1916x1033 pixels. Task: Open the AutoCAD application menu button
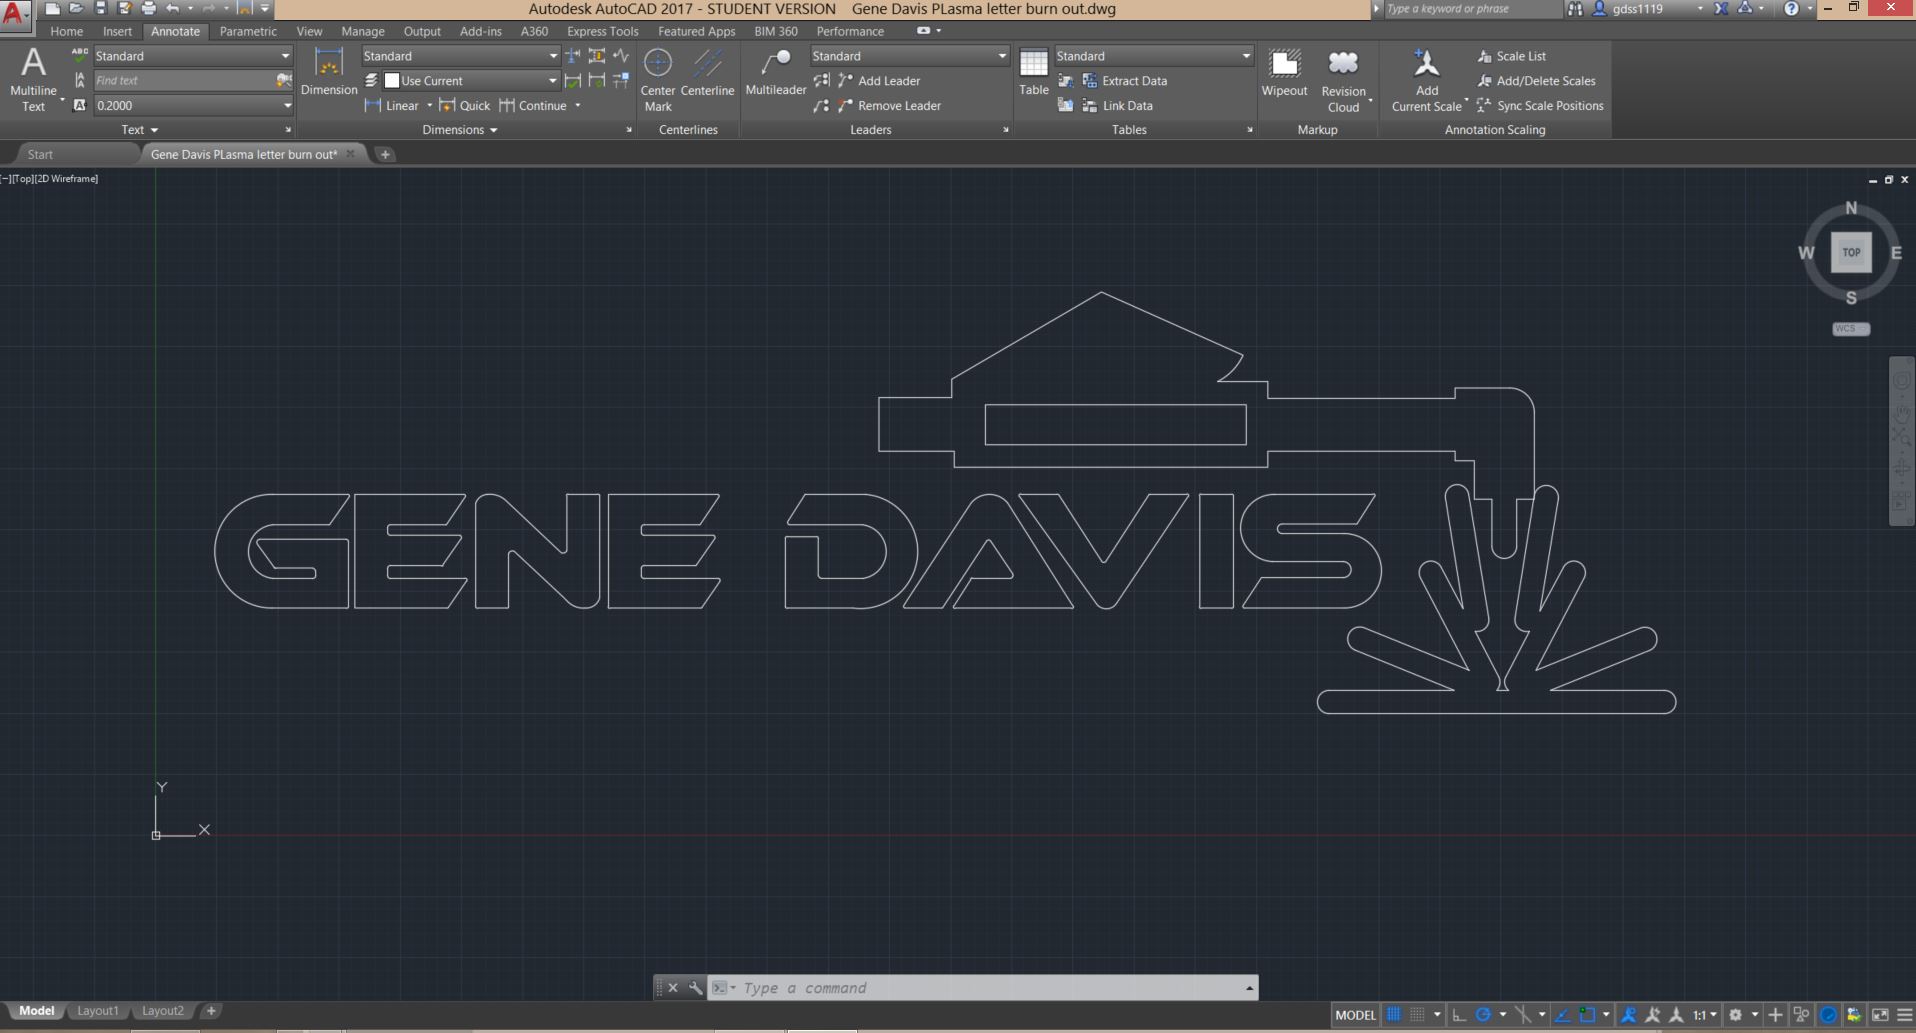click(x=15, y=14)
